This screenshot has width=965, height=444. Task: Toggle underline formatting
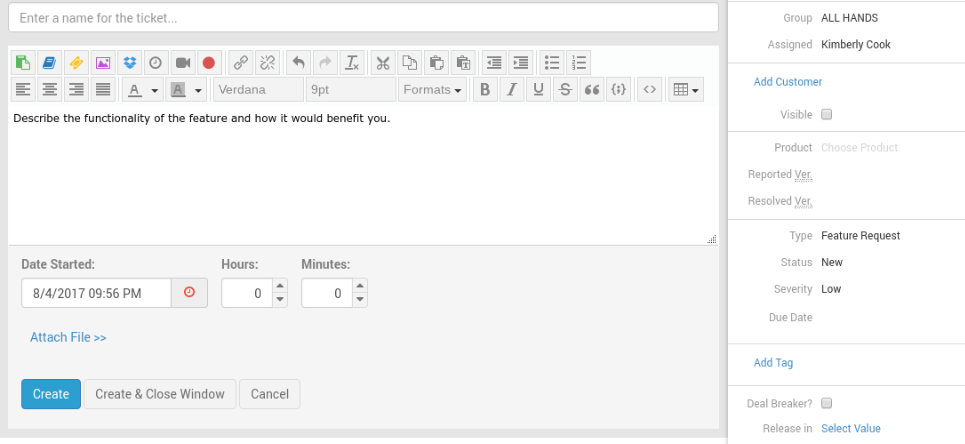tap(538, 90)
